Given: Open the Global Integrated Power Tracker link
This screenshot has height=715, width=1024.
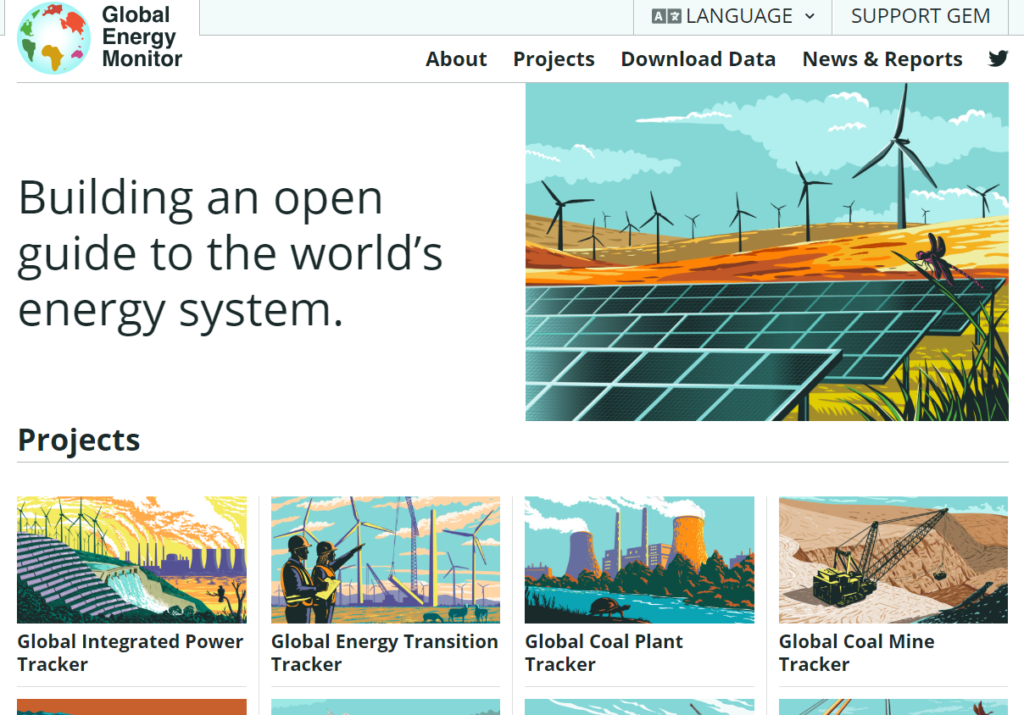Looking at the screenshot, I should pyautogui.click(x=130, y=652).
